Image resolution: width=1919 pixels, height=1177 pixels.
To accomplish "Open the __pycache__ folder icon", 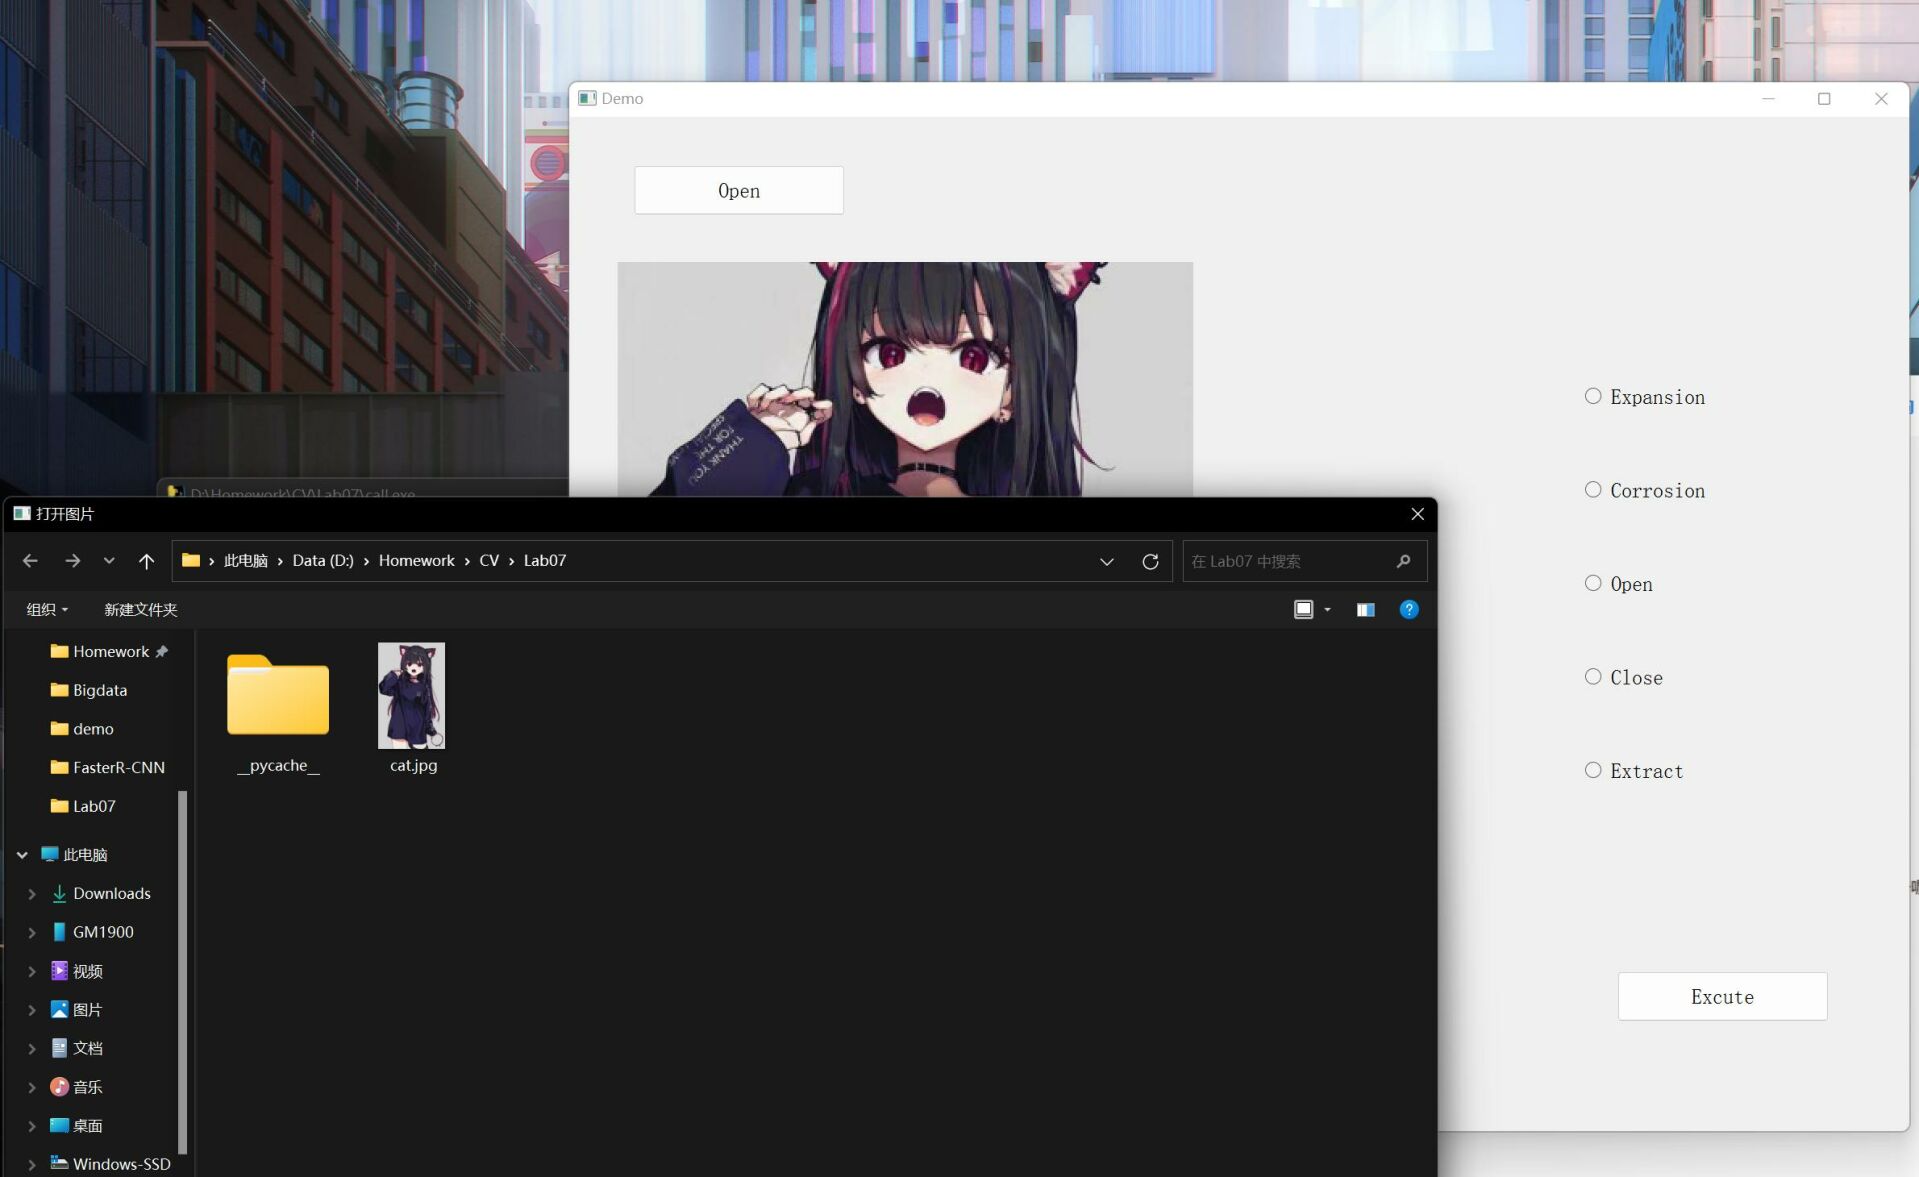I will [278, 696].
